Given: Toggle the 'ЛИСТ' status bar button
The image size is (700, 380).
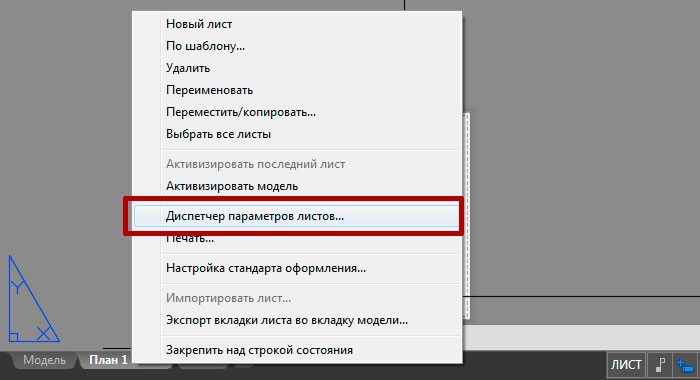Looking at the screenshot, I should [626, 365].
